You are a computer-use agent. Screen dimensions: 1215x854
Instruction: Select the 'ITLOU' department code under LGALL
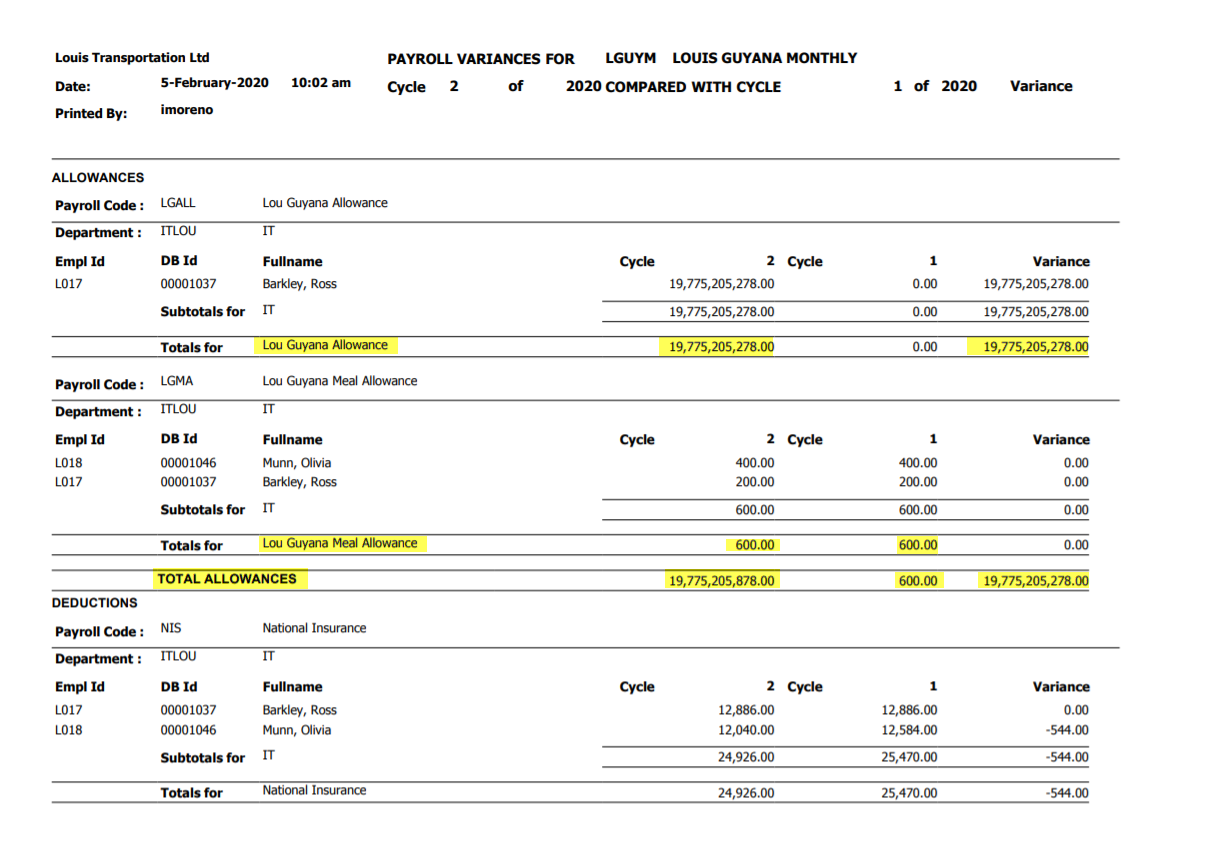pyautogui.click(x=178, y=231)
